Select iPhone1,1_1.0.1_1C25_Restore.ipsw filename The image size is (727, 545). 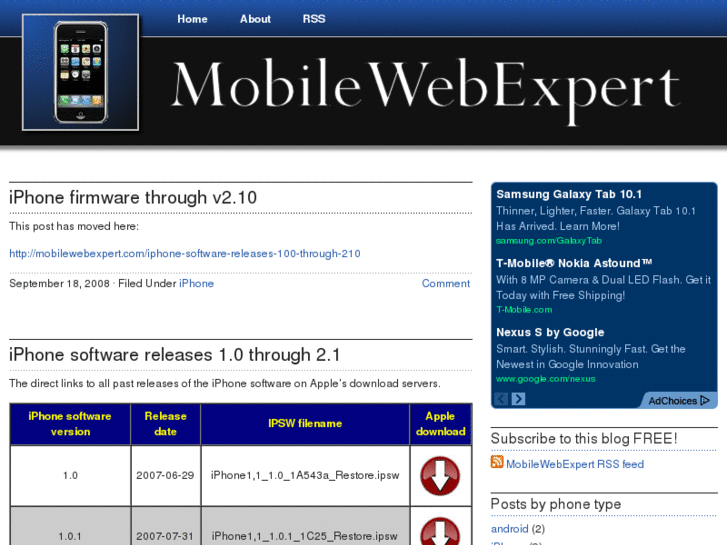[305, 536]
